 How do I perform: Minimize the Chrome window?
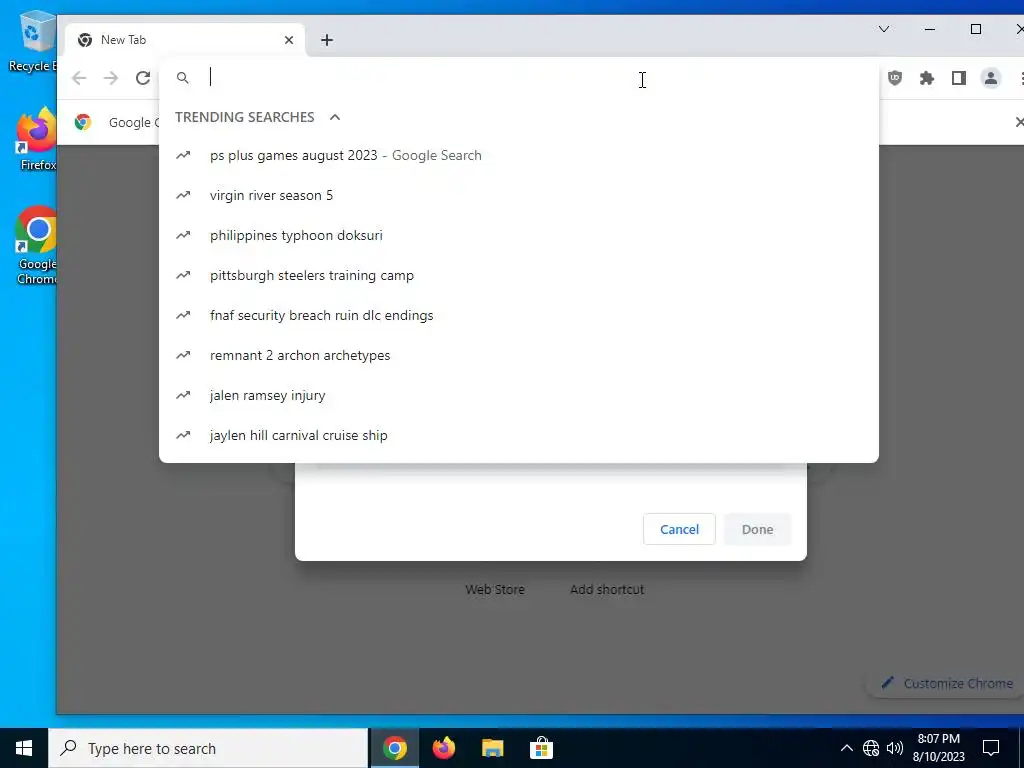pyautogui.click(x=930, y=29)
